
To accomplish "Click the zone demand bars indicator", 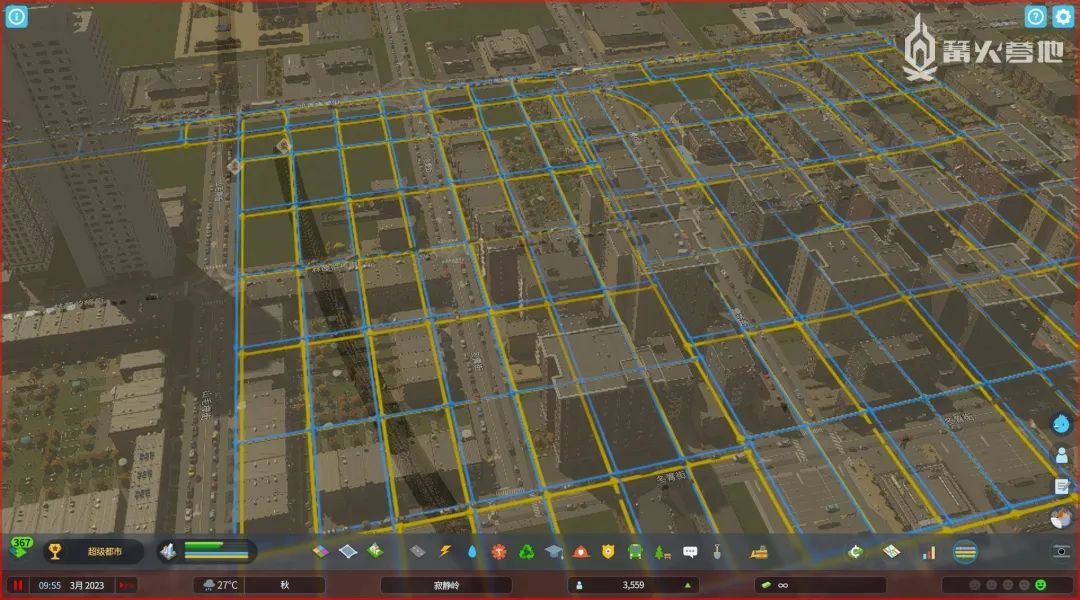I will [216, 551].
